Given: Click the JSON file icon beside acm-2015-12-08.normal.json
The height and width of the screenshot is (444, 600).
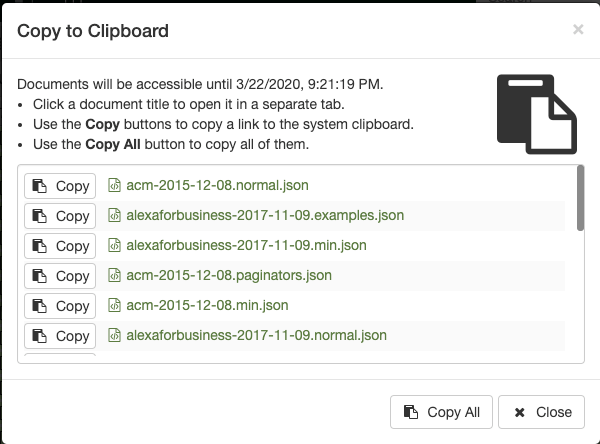Looking at the screenshot, I should click(x=114, y=185).
